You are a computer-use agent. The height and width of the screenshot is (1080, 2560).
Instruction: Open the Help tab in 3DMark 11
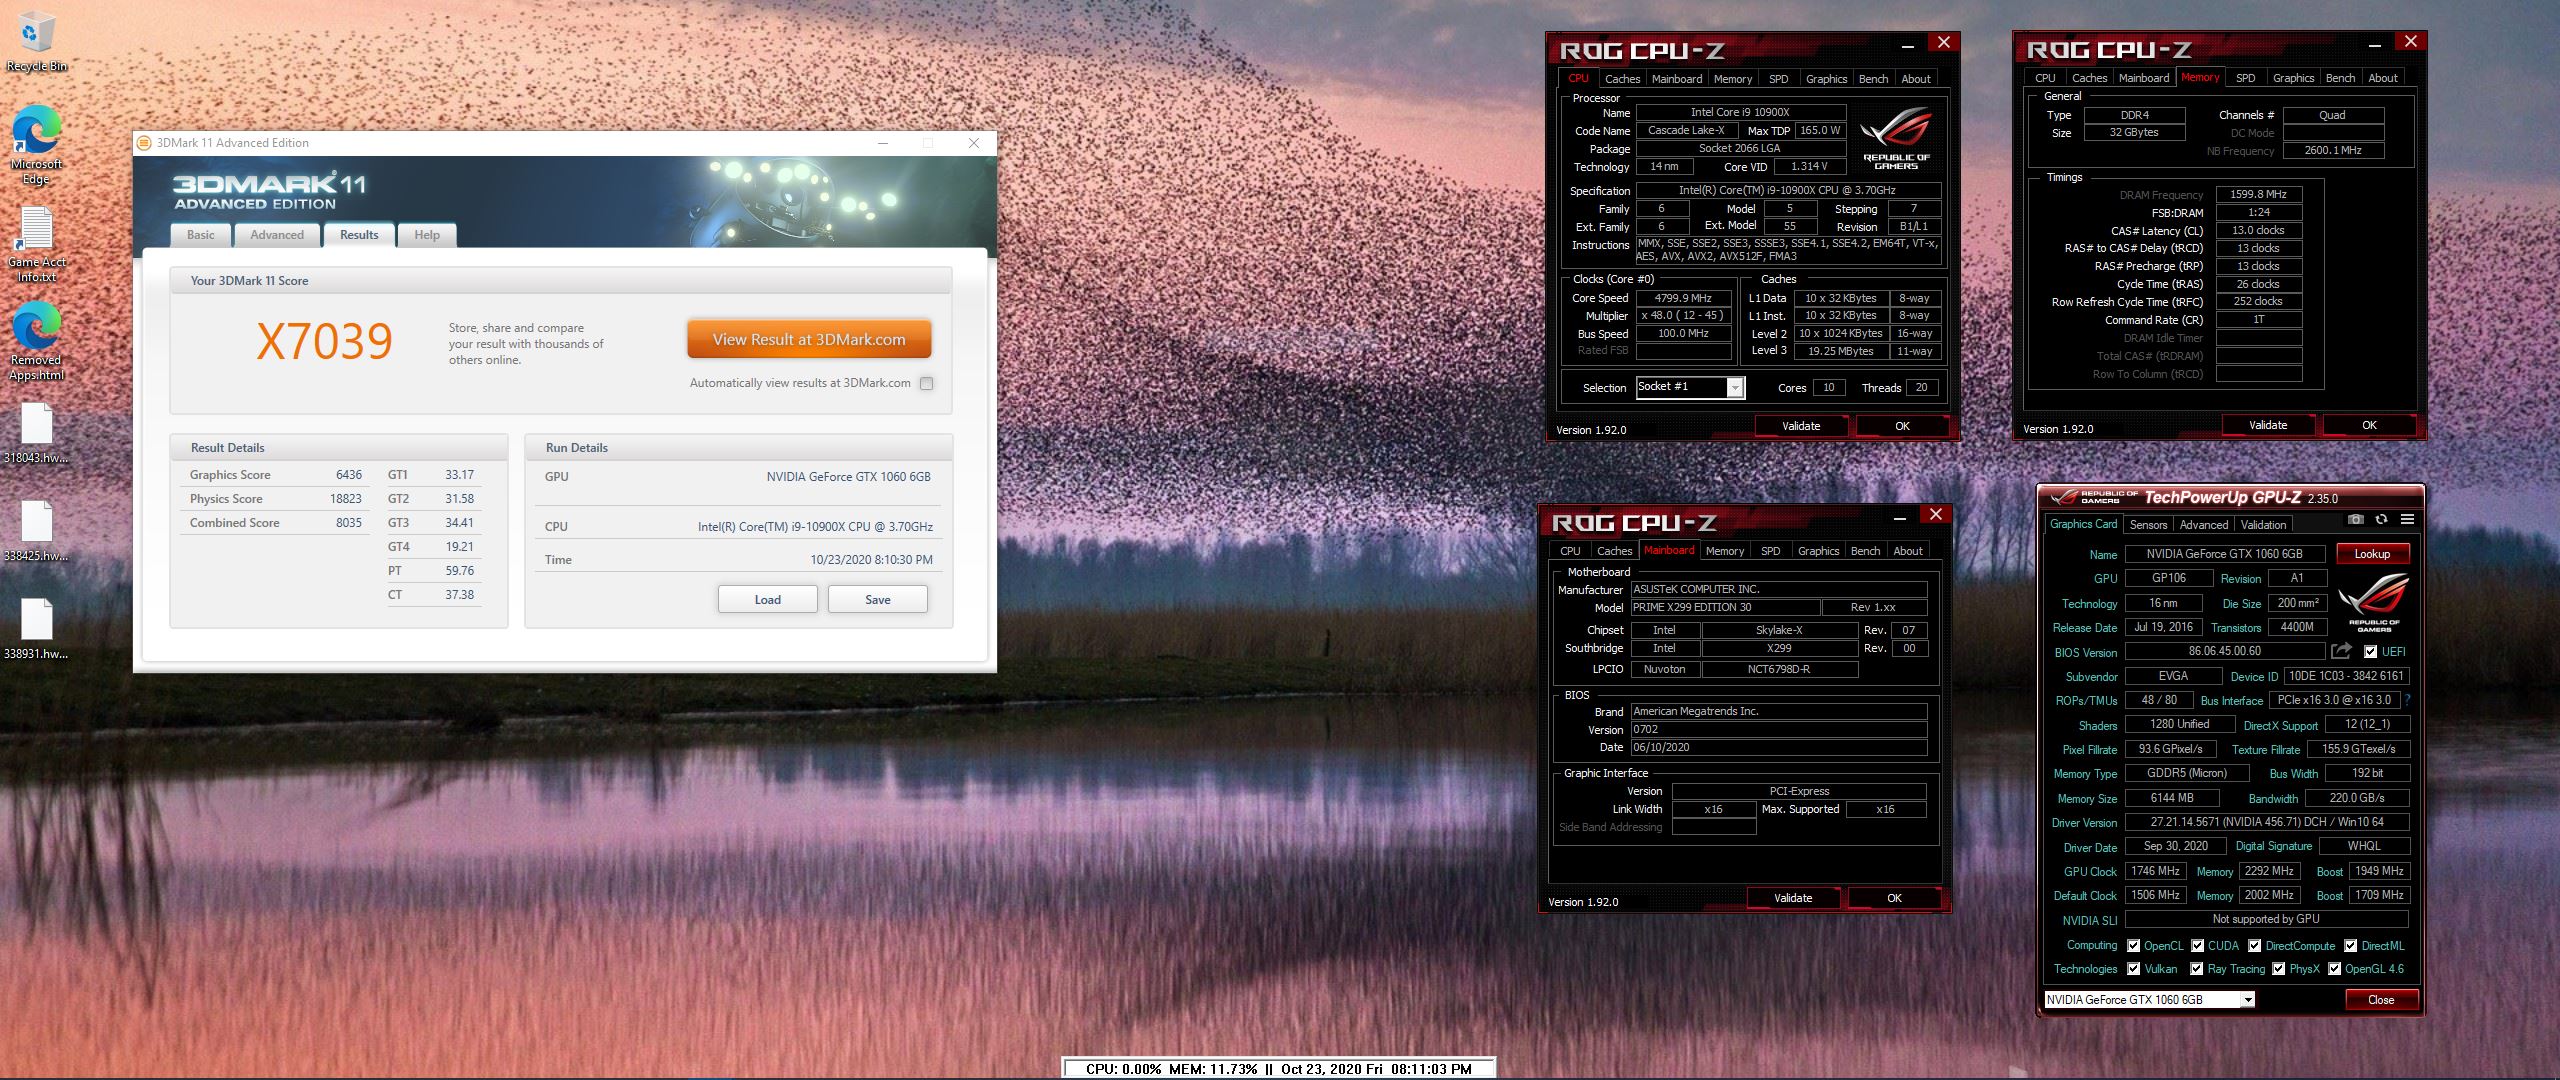pyautogui.click(x=427, y=235)
